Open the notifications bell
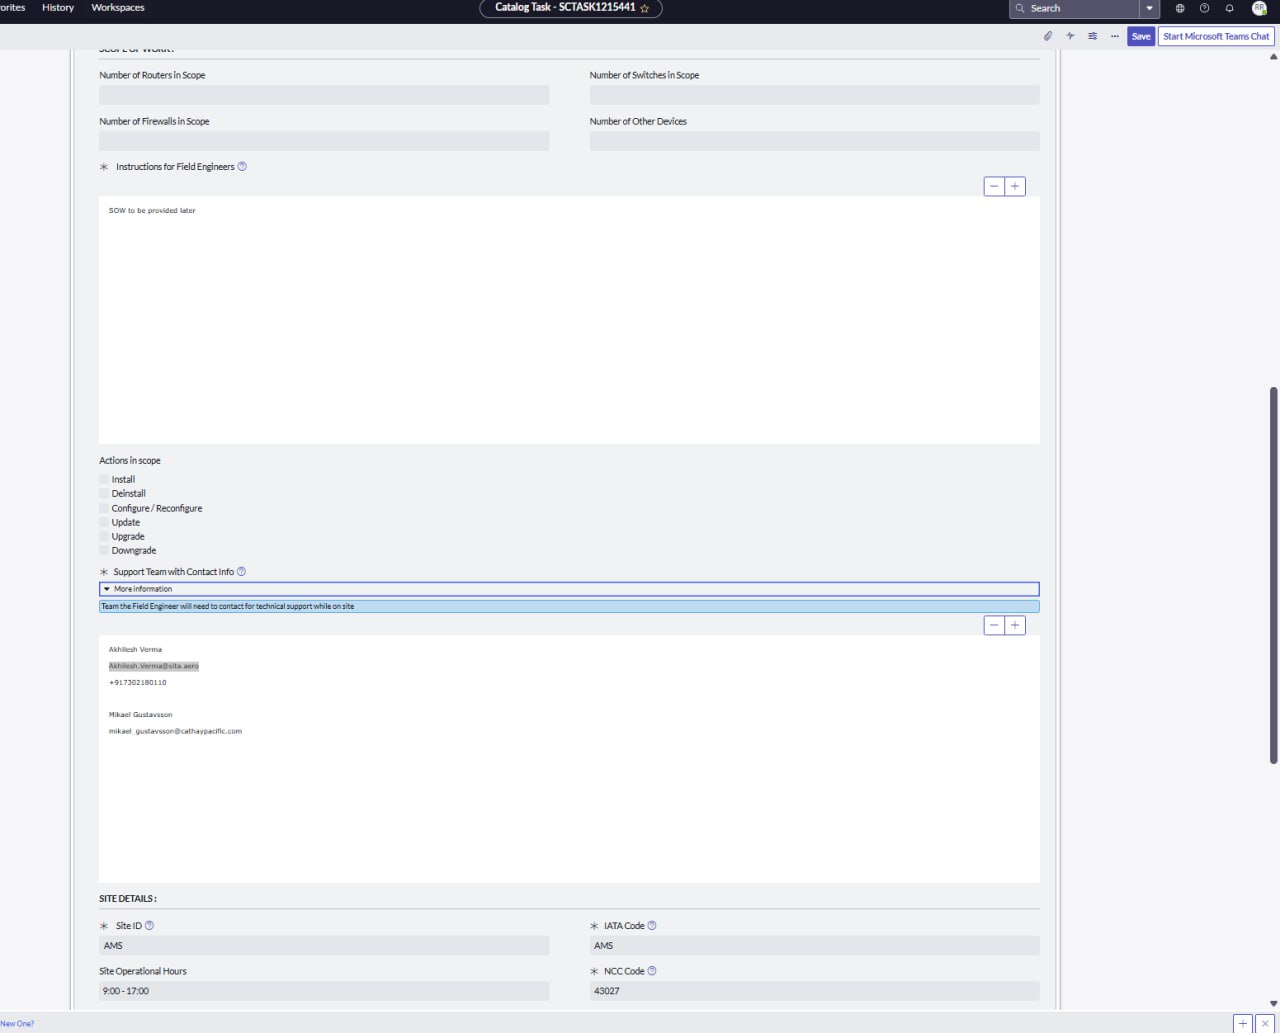 coord(1230,8)
